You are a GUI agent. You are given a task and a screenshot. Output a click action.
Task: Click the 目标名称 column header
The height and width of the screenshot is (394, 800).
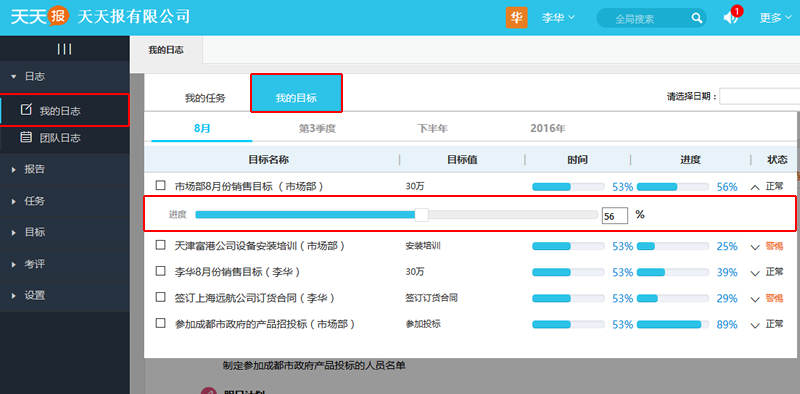tap(268, 160)
